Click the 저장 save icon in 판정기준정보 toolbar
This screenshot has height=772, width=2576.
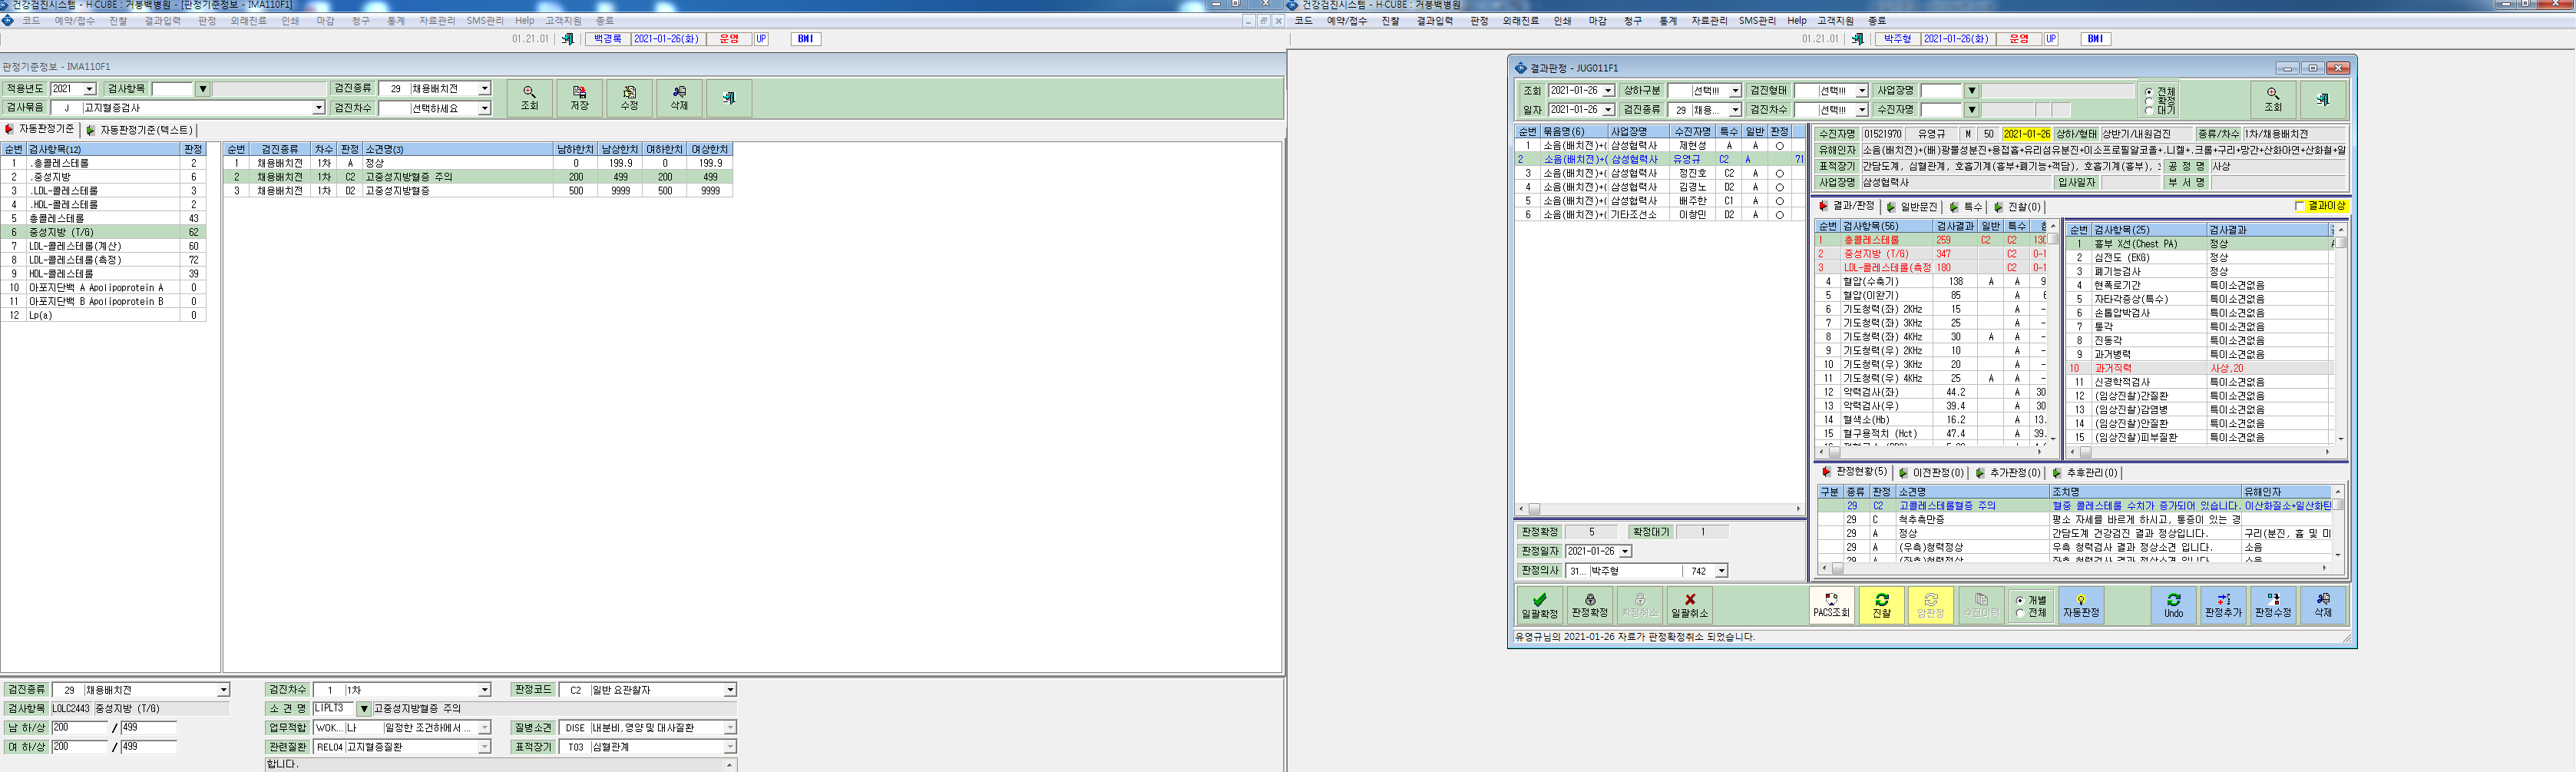tap(579, 97)
